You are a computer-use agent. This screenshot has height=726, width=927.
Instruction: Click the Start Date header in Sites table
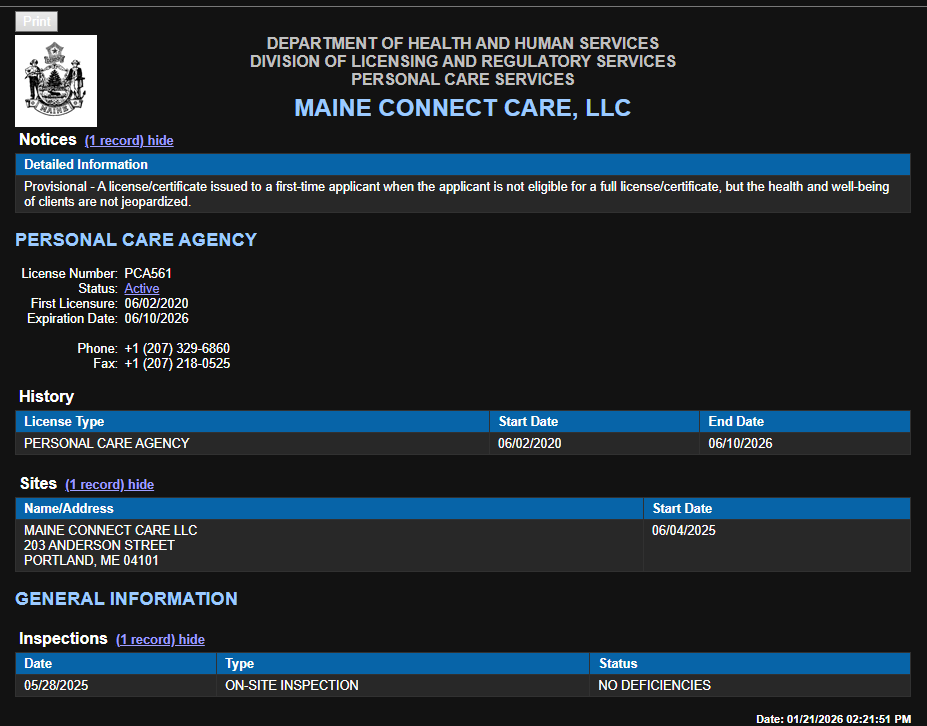click(x=682, y=508)
